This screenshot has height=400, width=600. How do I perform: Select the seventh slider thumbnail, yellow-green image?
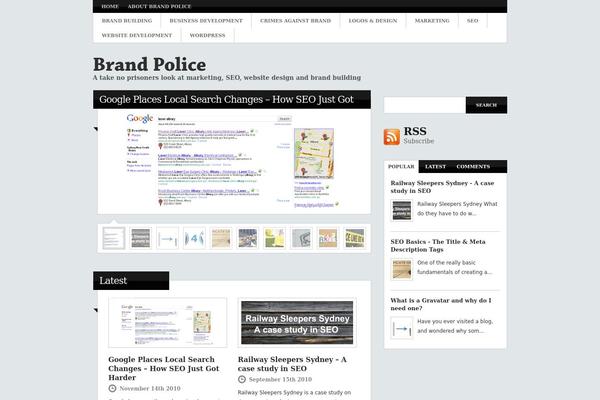click(274, 238)
